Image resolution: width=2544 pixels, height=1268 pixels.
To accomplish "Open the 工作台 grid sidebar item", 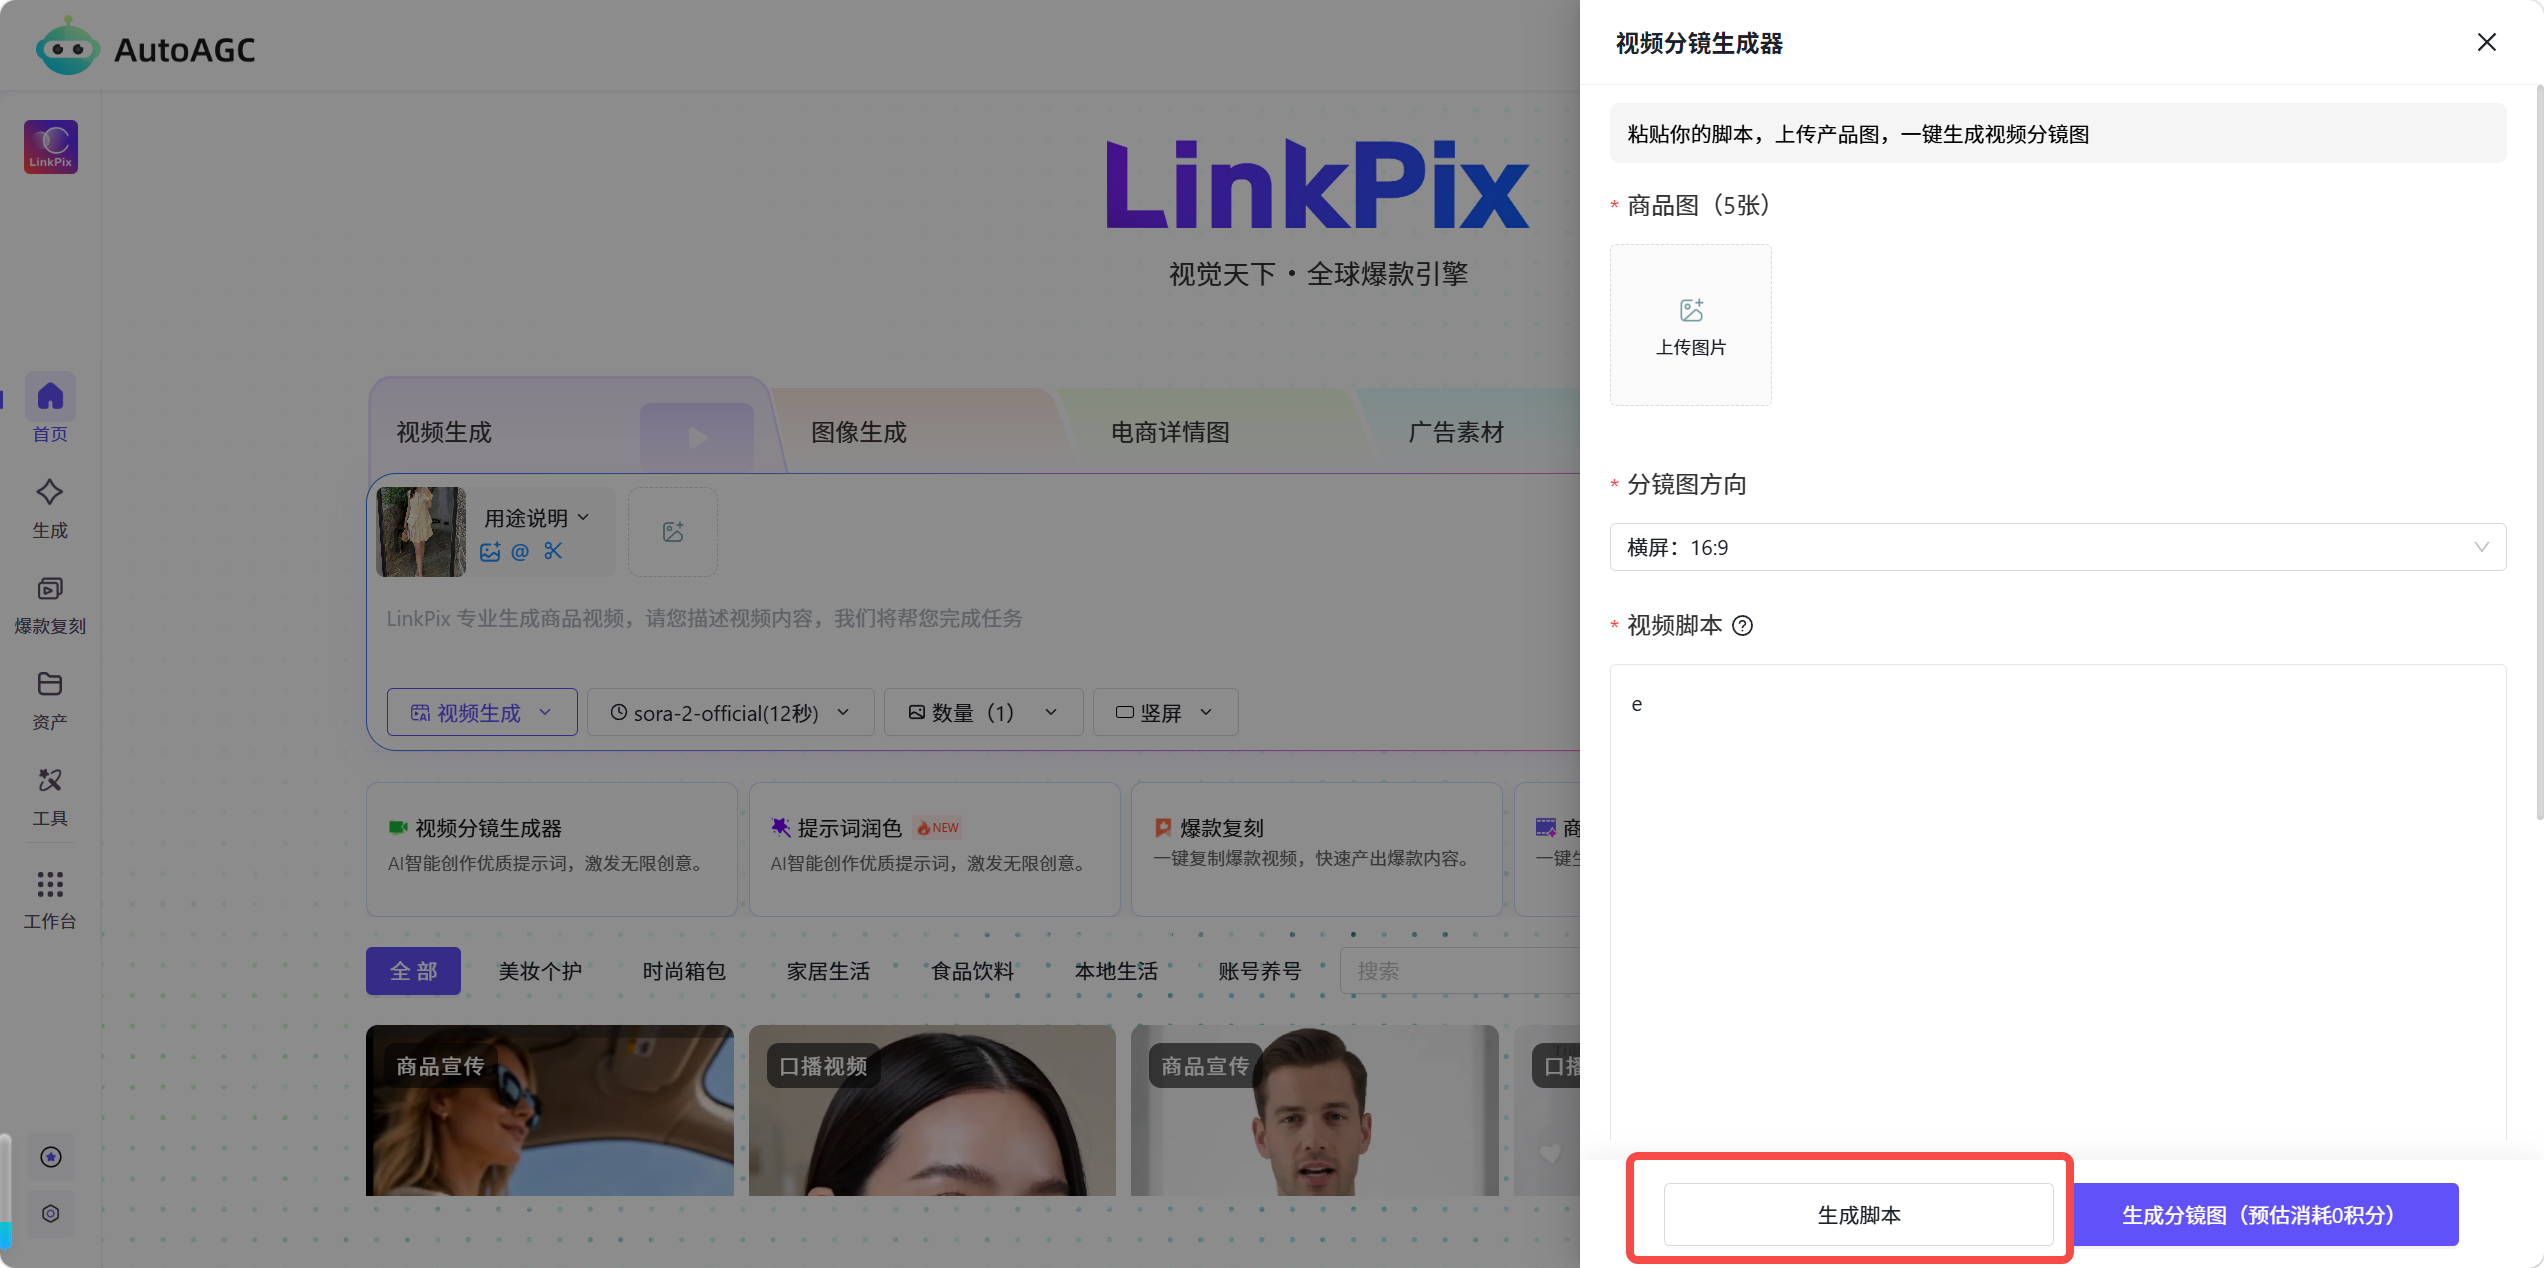I will pyautogui.click(x=50, y=899).
